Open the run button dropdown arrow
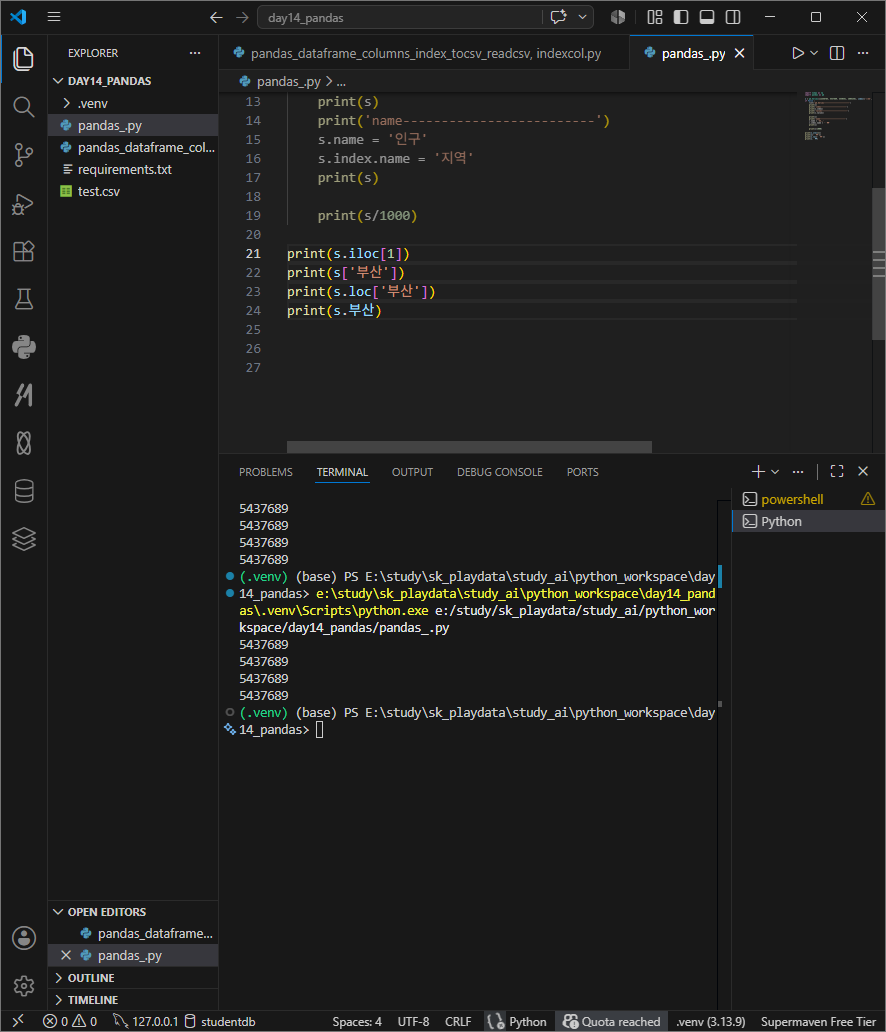This screenshot has width=886, height=1032. pos(814,53)
